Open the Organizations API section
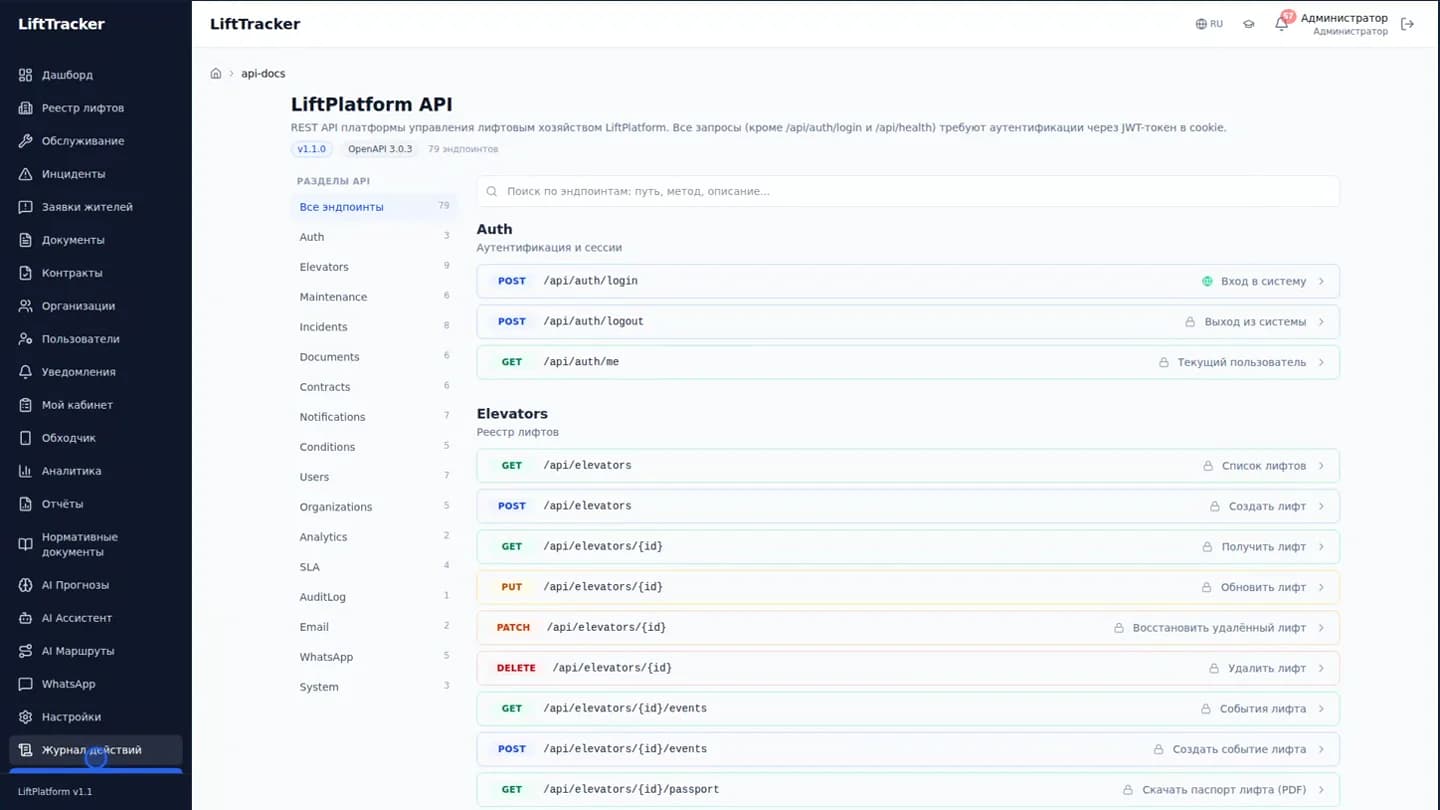The width and height of the screenshot is (1440, 810). click(374, 507)
